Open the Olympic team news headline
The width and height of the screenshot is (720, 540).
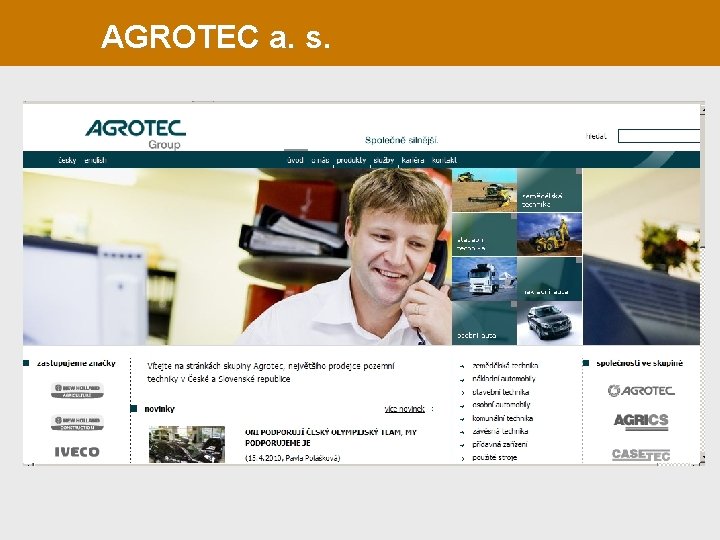(331, 438)
